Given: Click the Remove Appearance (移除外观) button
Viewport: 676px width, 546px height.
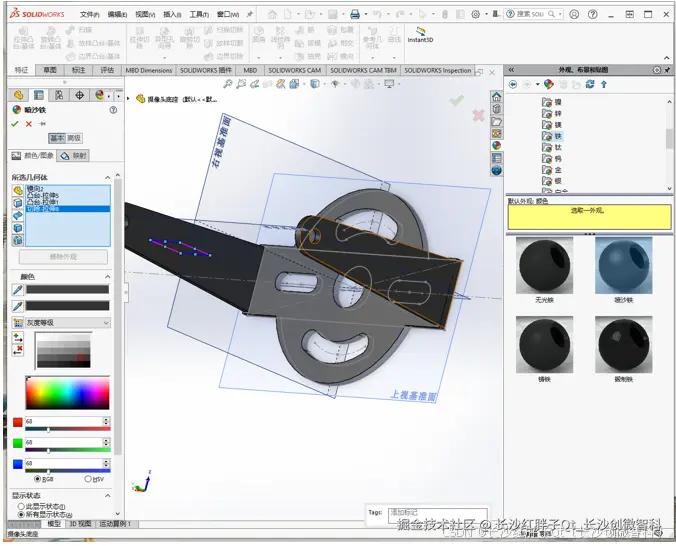Looking at the screenshot, I should point(63,257).
